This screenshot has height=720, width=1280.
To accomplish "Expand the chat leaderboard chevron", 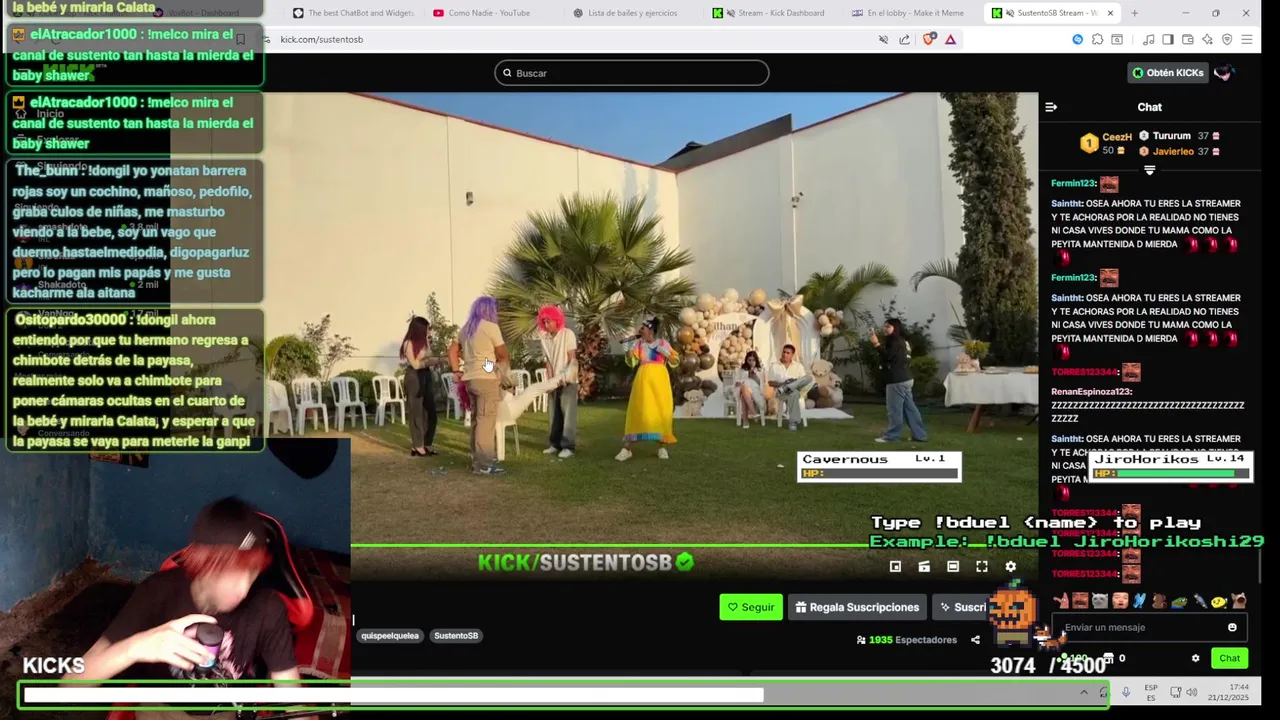I will pos(1149,170).
